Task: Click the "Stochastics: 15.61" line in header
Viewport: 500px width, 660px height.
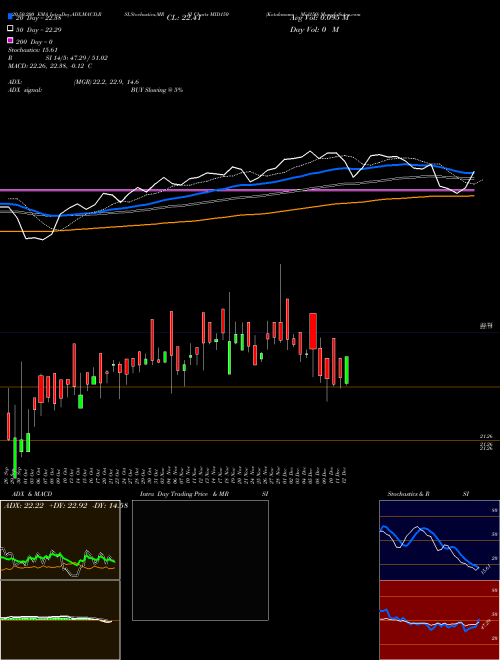Action: click(x=33, y=50)
